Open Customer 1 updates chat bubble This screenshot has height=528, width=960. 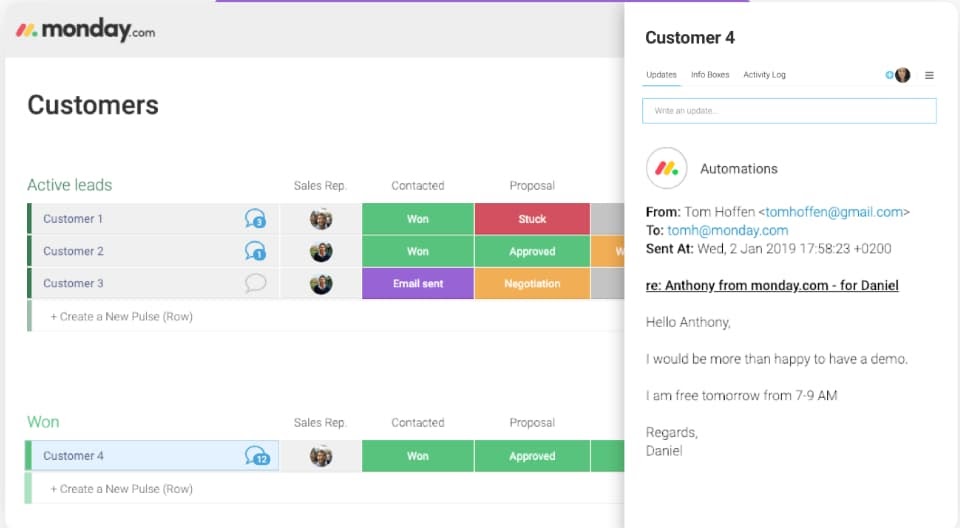click(x=255, y=219)
